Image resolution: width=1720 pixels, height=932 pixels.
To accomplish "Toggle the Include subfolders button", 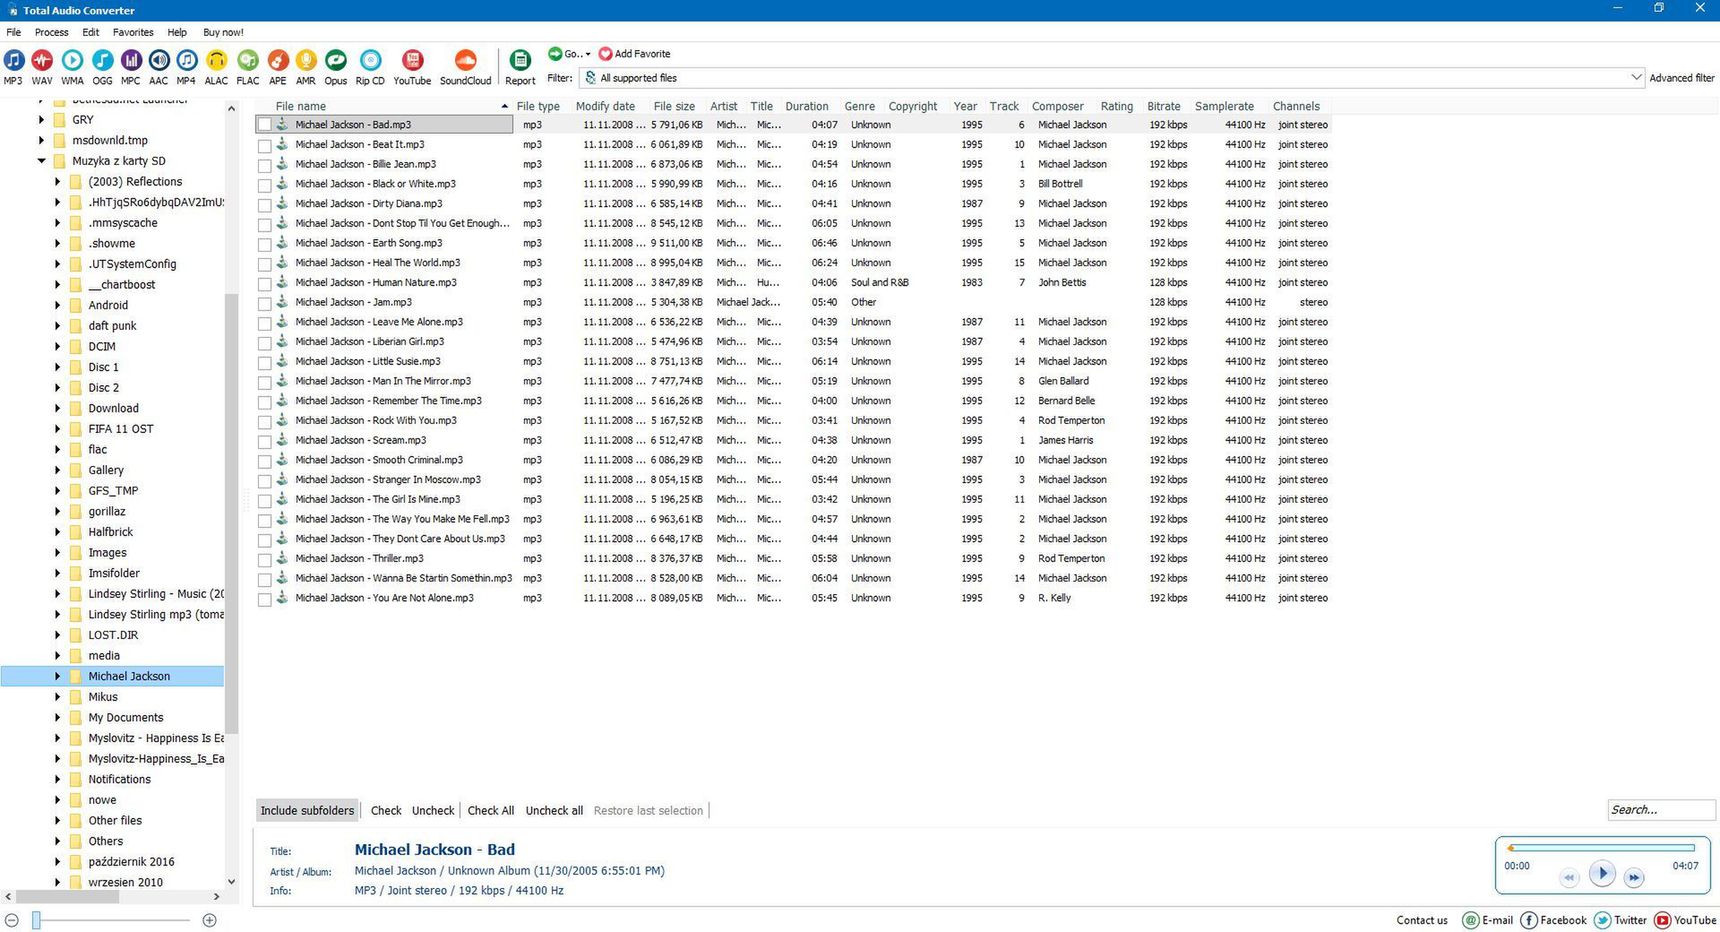I will pos(307,810).
